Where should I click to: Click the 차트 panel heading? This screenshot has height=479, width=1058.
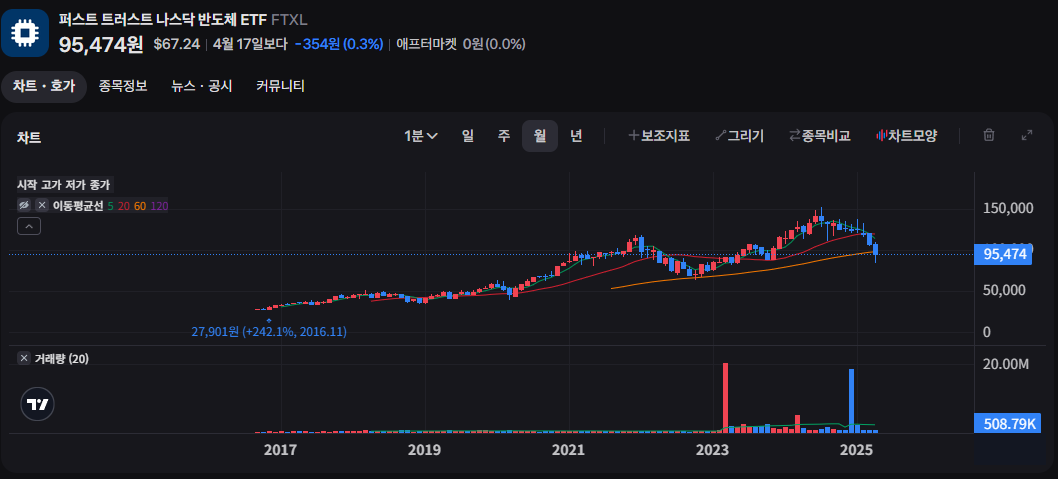[x=29, y=138]
